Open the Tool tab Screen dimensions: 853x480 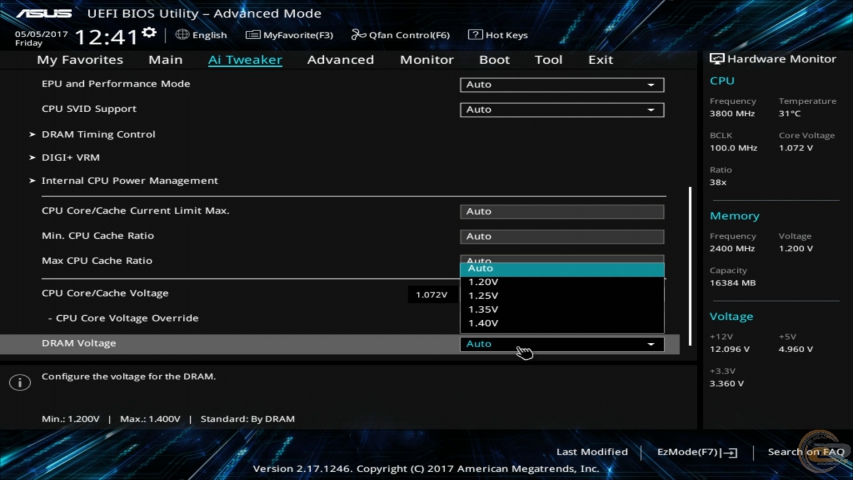point(548,60)
